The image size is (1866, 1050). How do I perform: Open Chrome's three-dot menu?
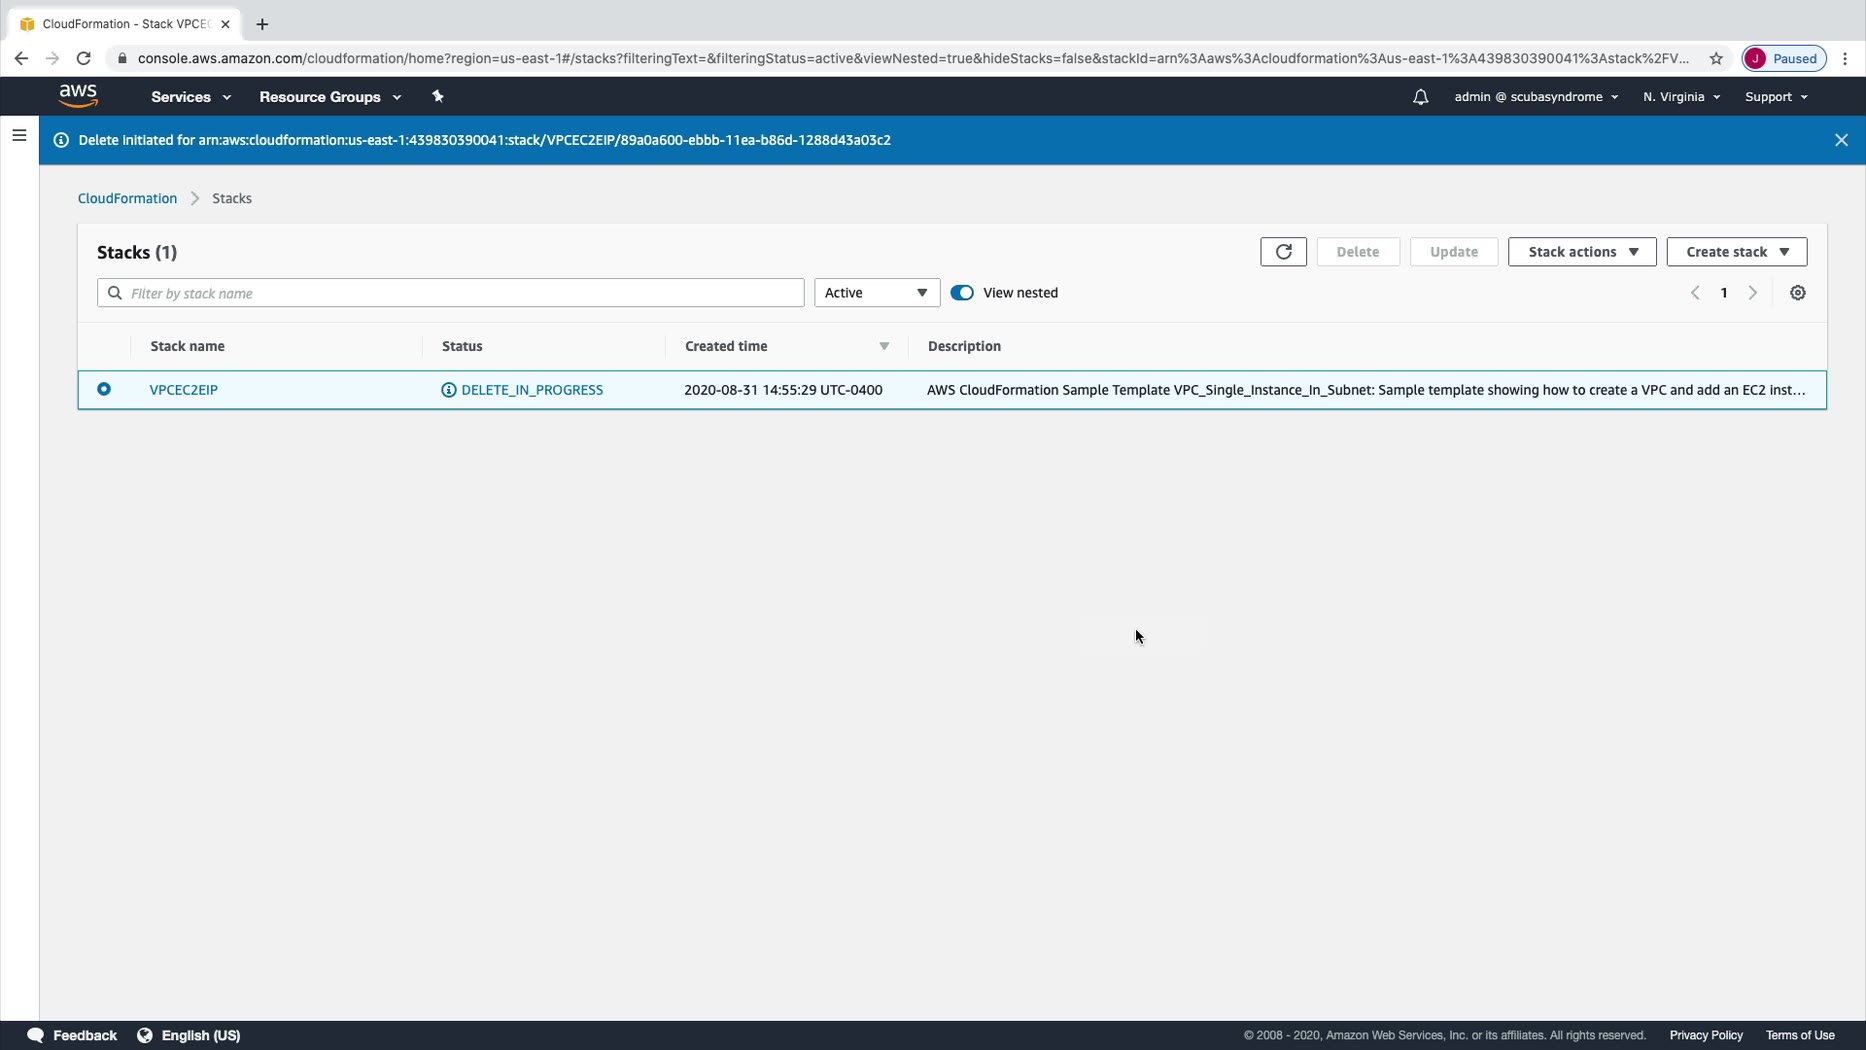[1846, 58]
